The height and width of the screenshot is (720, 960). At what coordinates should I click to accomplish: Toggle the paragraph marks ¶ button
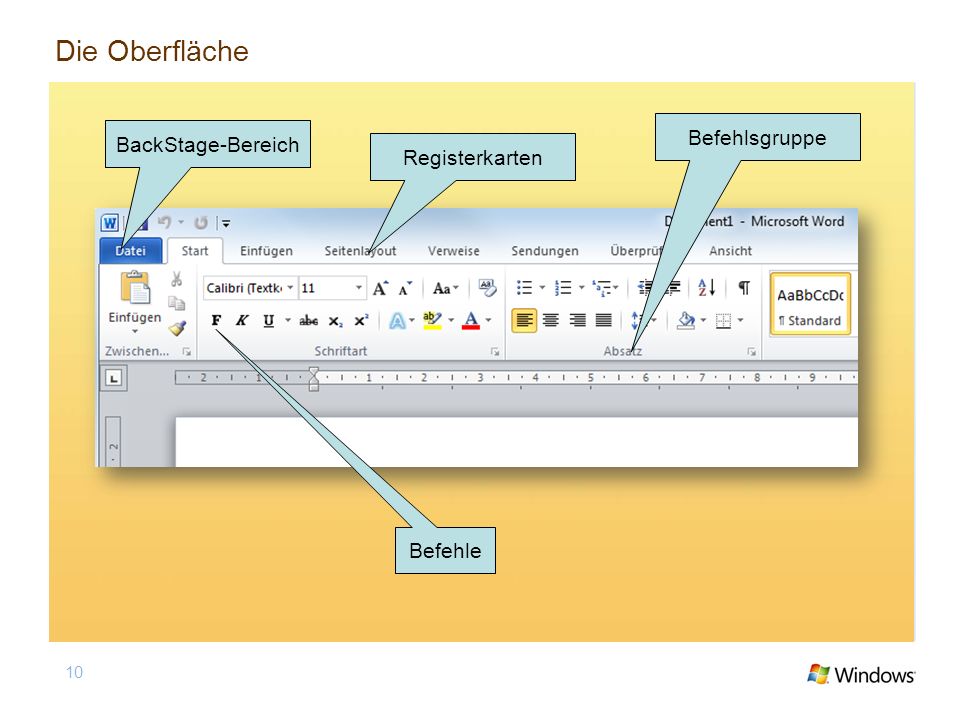click(x=744, y=288)
